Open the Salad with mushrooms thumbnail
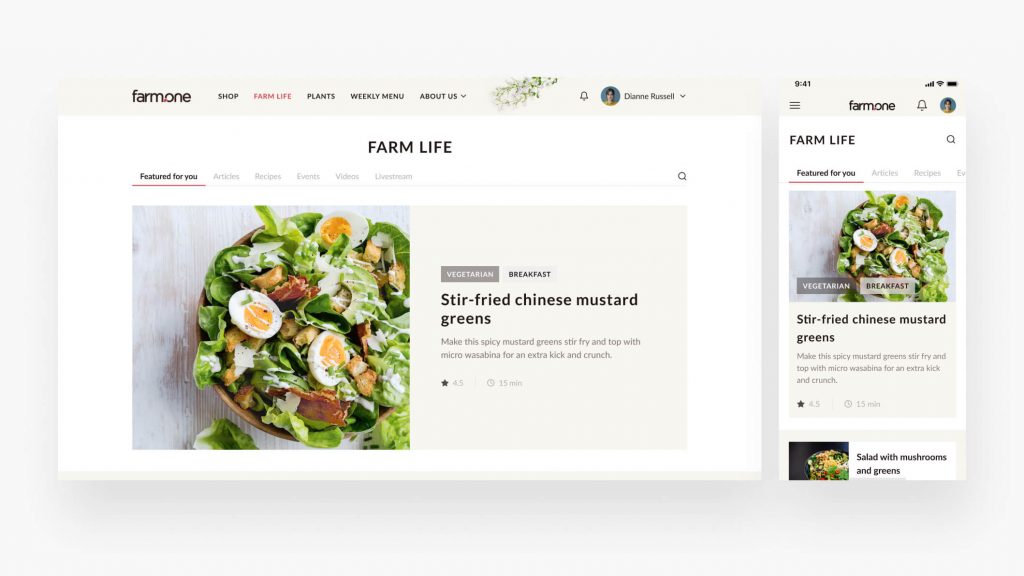Viewport: 1024px width, 576px height. point(818,461)
